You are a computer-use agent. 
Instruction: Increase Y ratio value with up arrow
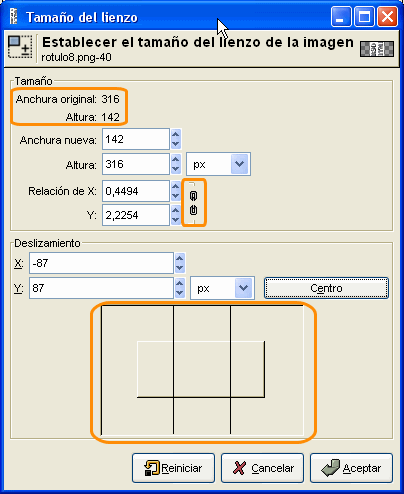click(x=176, y=210)
